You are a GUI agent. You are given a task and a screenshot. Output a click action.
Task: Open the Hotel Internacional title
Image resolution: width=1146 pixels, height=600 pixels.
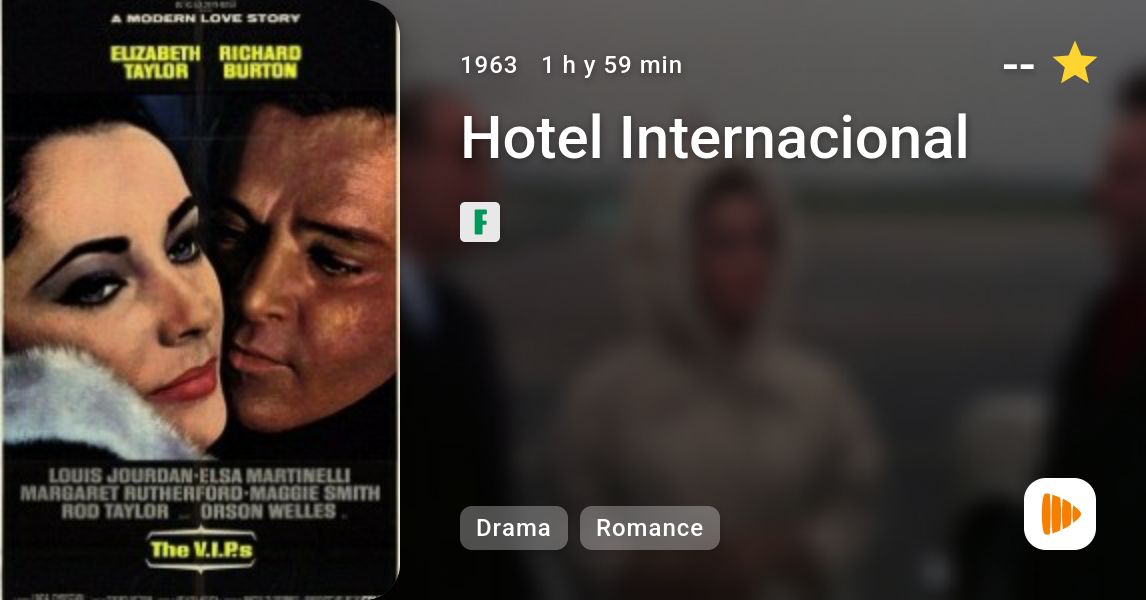pos(715,137)
